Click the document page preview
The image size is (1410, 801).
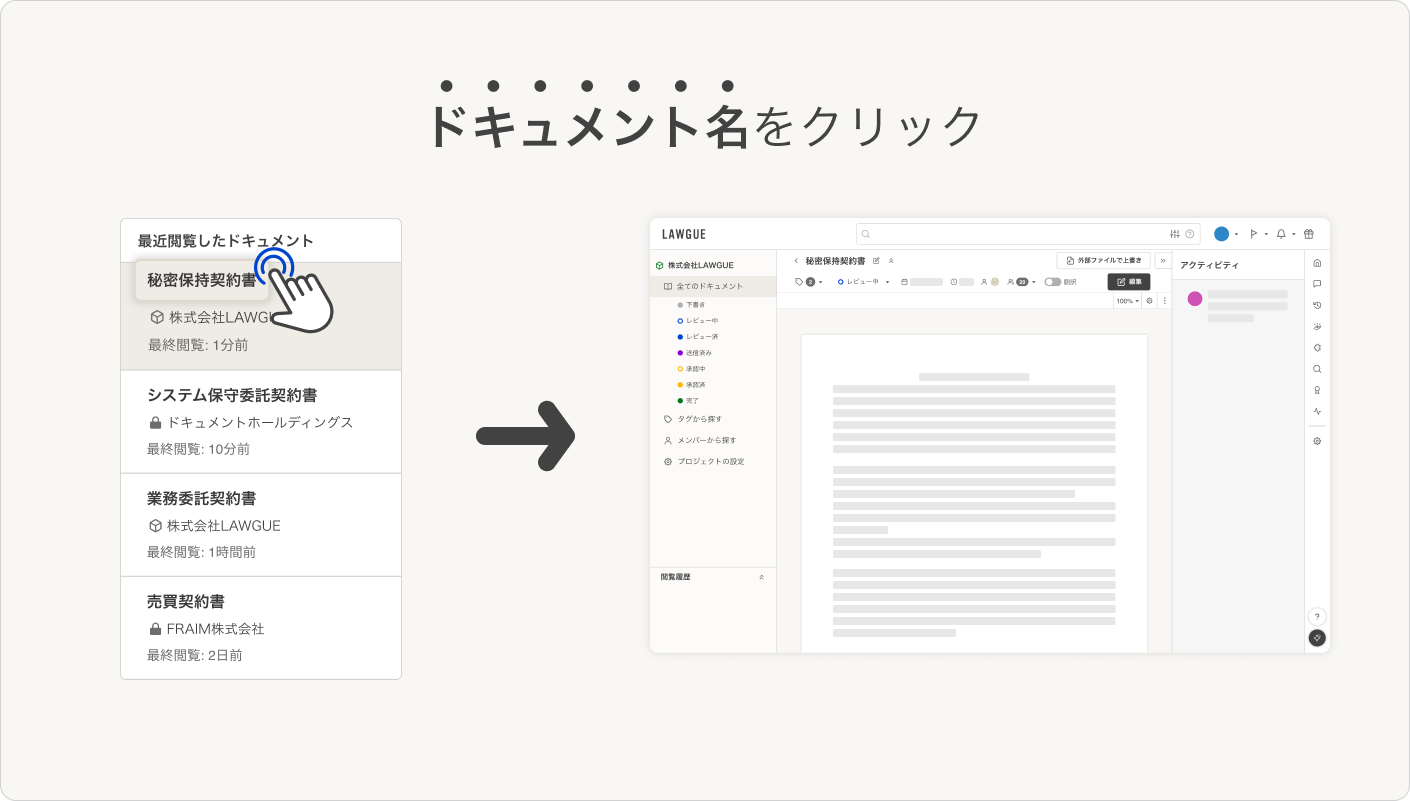pyautogui.click(x=974, y=493)
